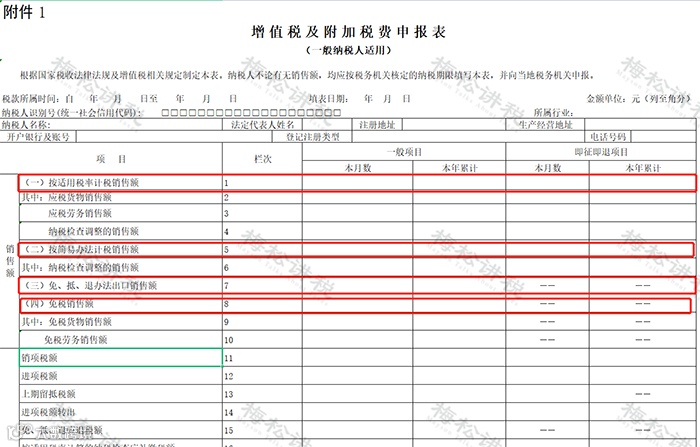
Task: Select the 开户银行及账号 cell
Action: (x=38, y=137)
